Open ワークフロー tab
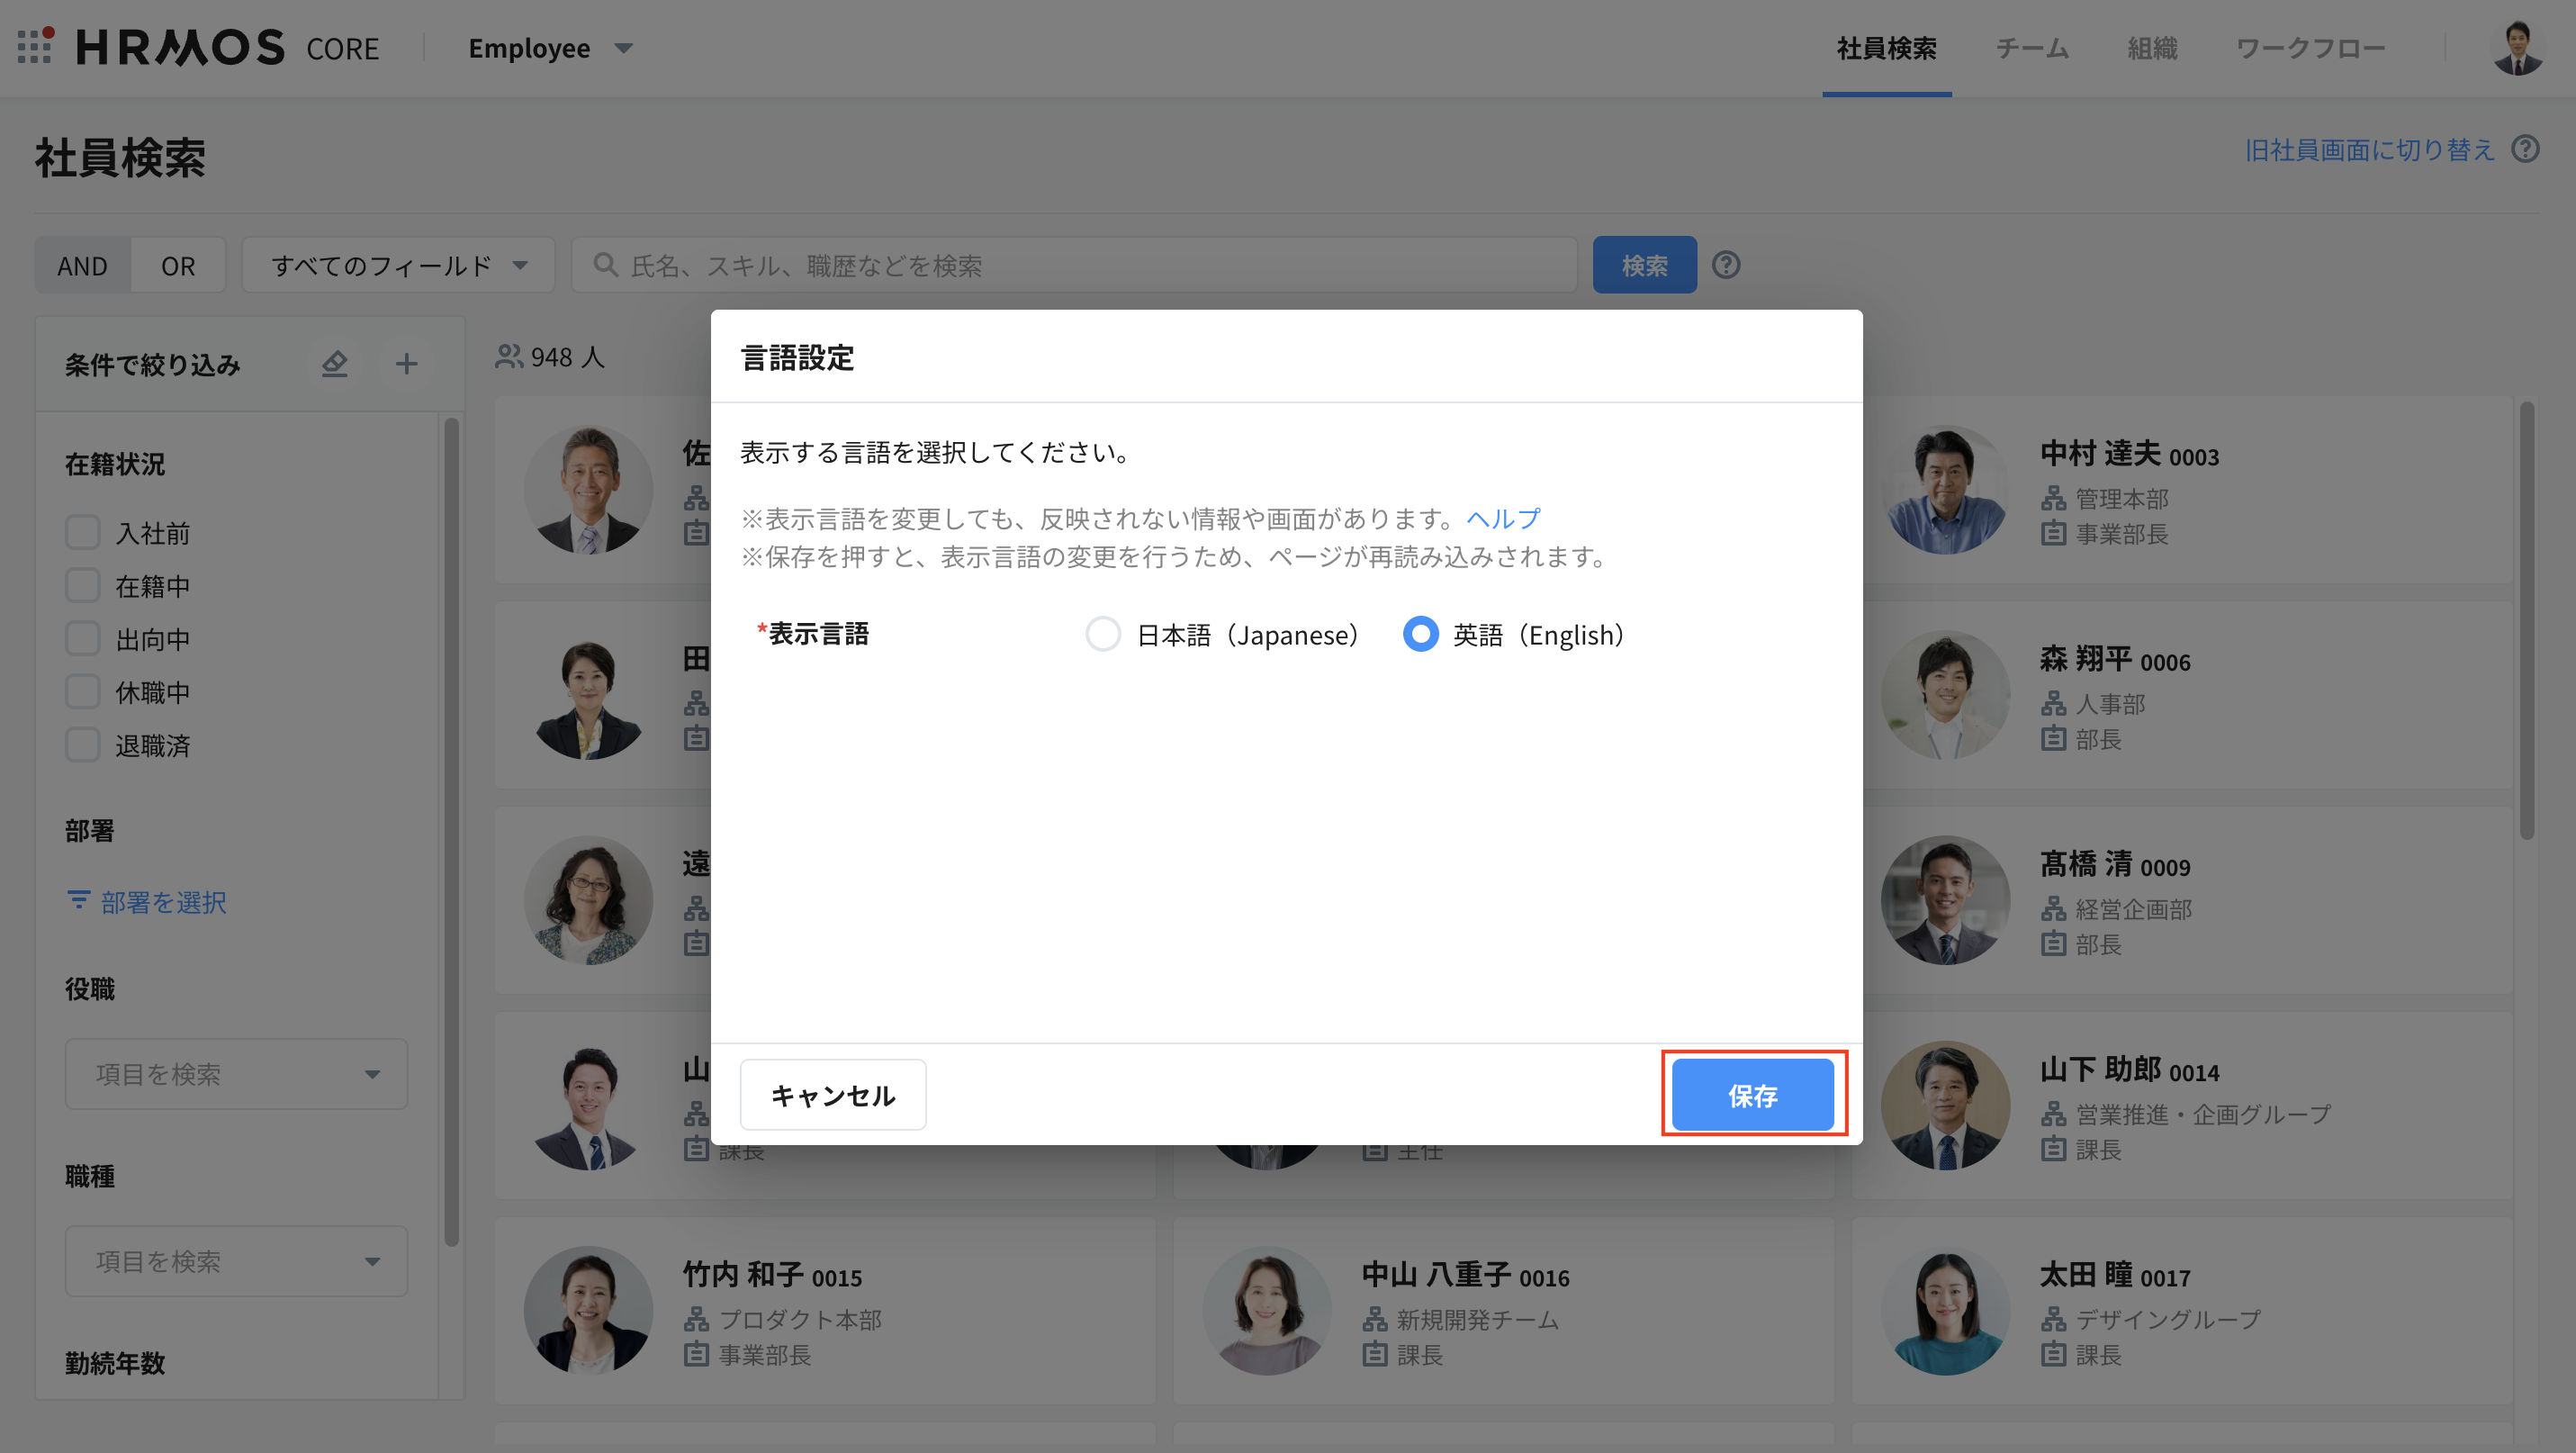 pyautogui.click(x=2310, y=48)
